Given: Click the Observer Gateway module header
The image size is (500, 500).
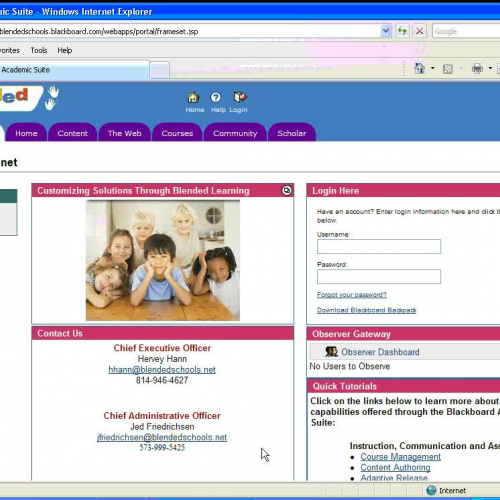Looking at the screenshot, I should coord(403,334).
